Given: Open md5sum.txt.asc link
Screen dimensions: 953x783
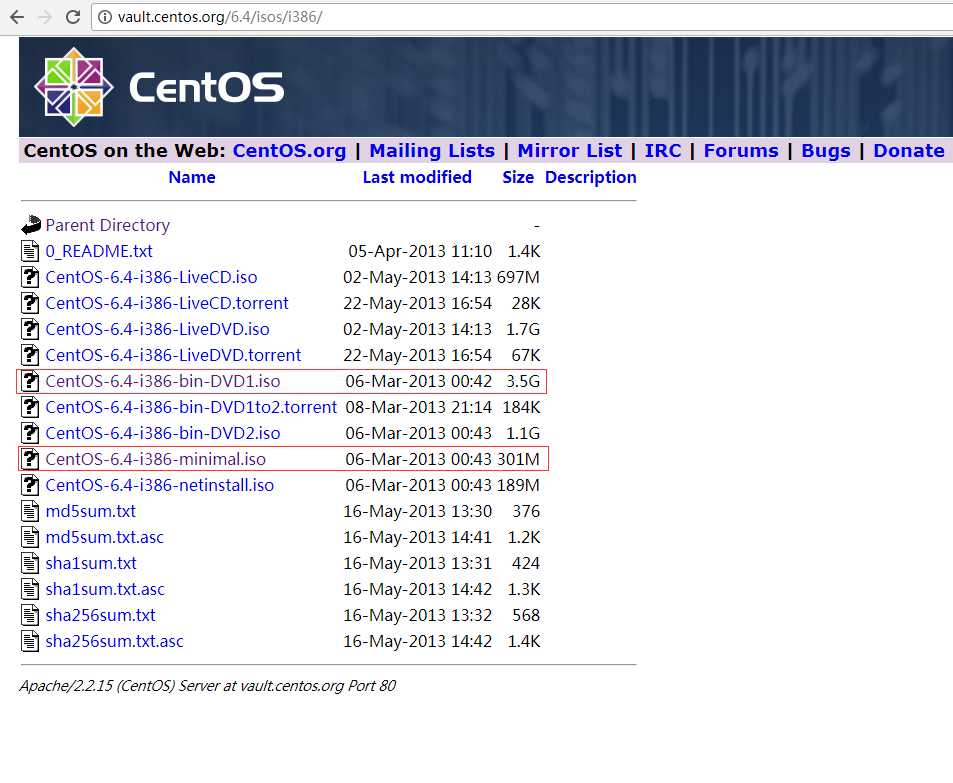Looking at the screenshot, I should click(x=105, y=537).
